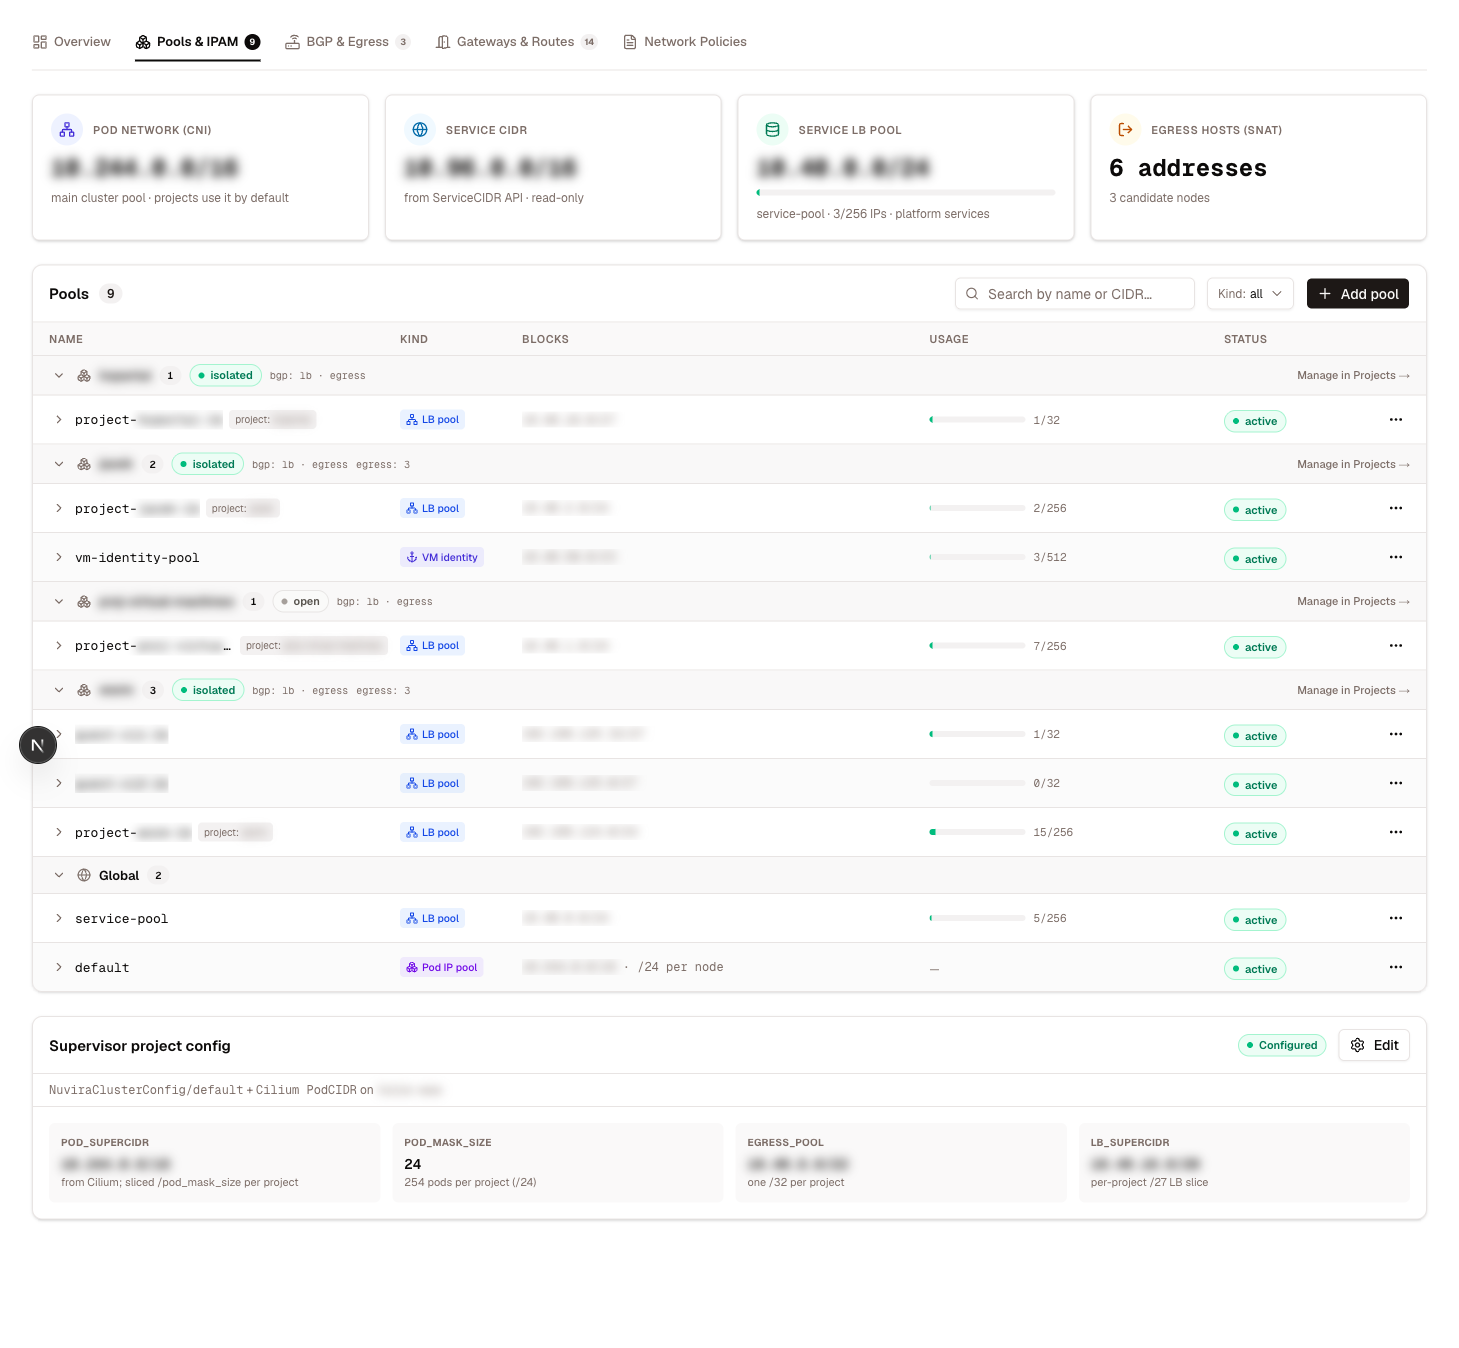
Task: Click the Service CIDR globe icon
Action: 420,130
